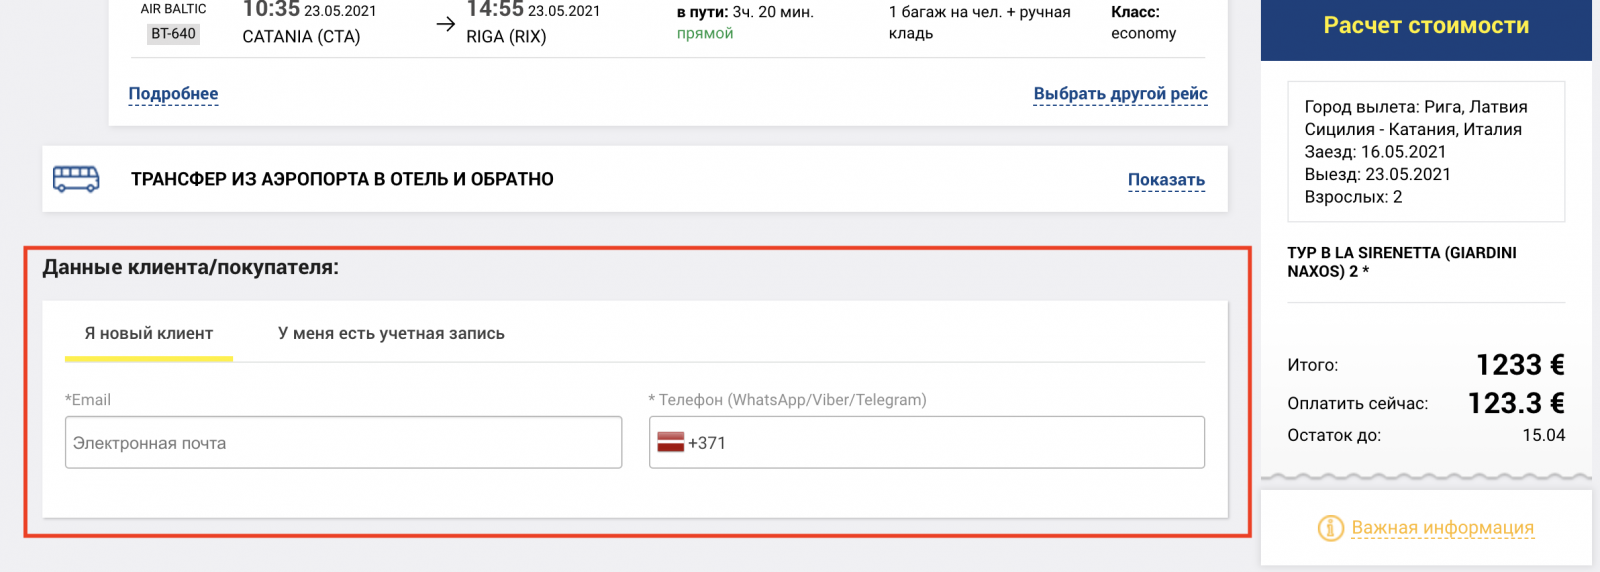Screen dimensions: 1600x572
Task: Click the Важная информация info icon
Action: [1330, 528]
